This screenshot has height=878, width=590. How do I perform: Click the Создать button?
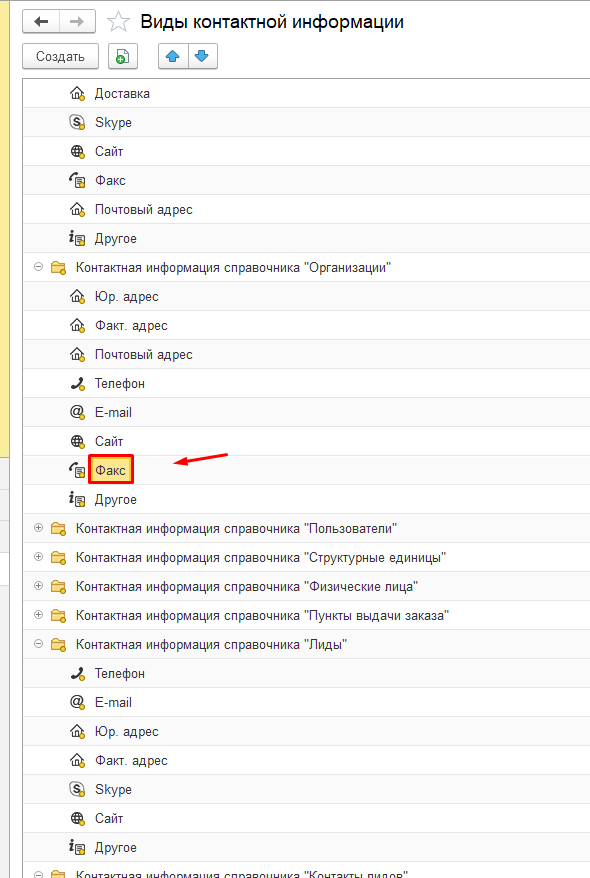[x=60, y=57]
